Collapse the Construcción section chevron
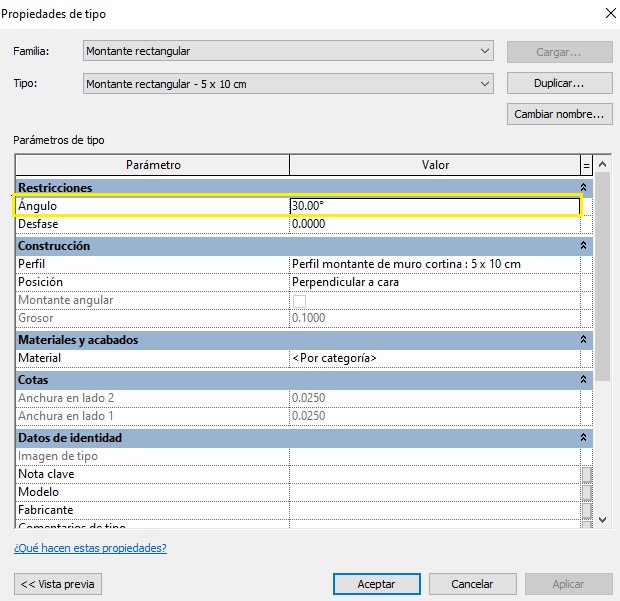620x601 pixels. [583, 246]
